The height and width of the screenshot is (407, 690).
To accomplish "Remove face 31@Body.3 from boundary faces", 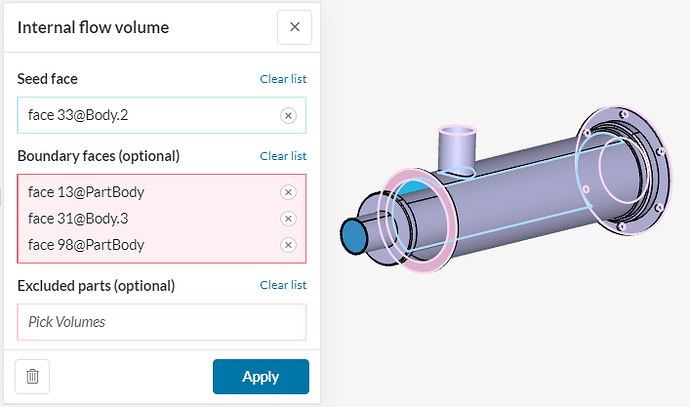I will 288,219.
